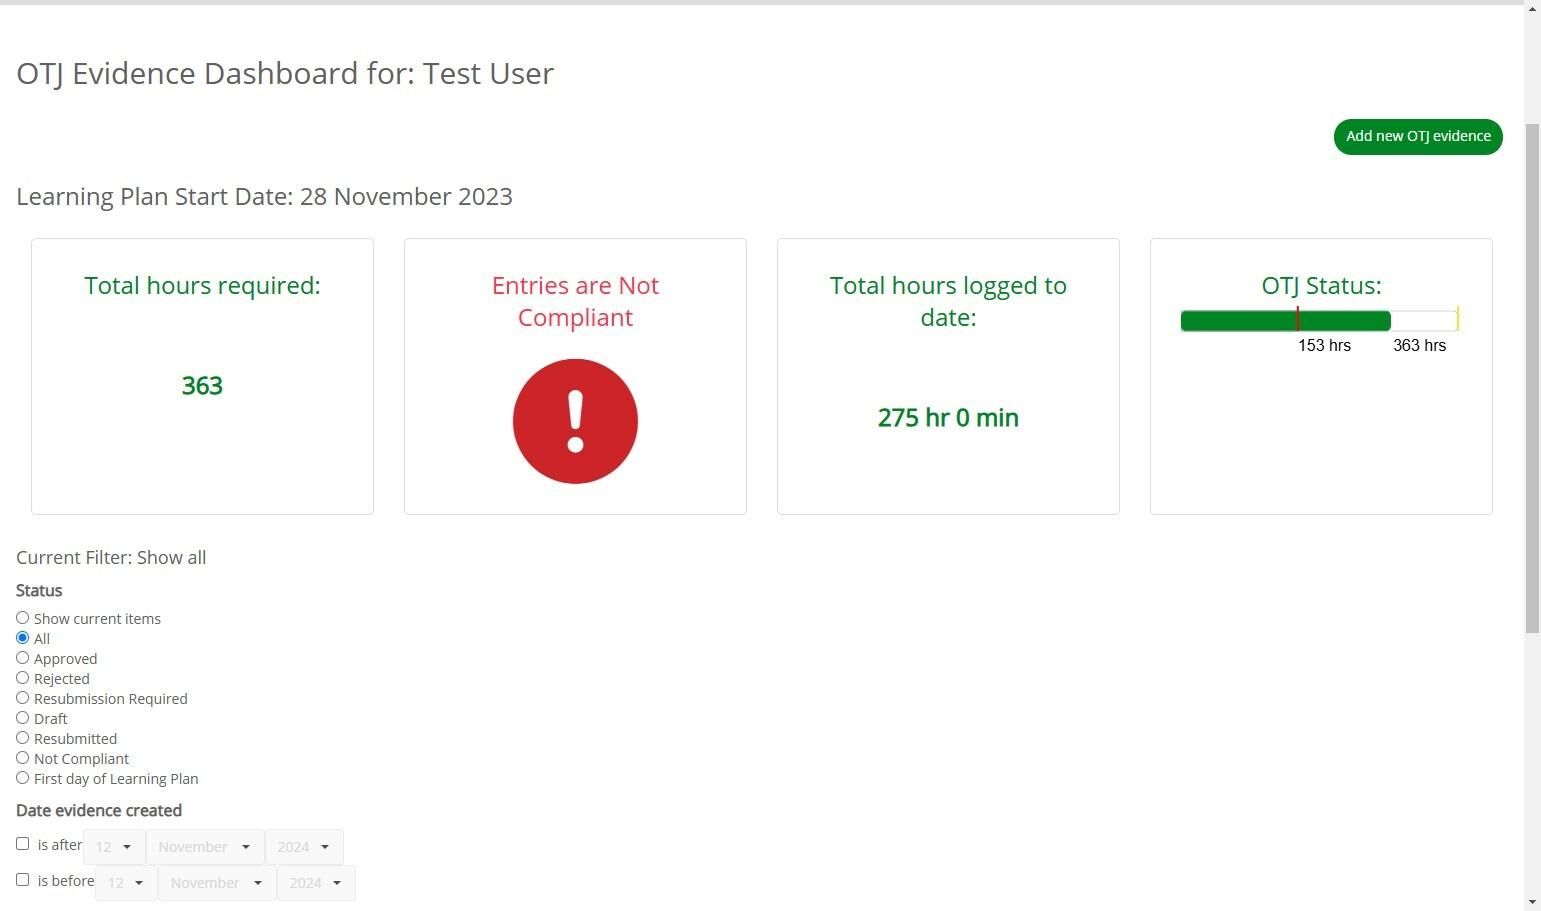Open the 'is after' month dropdown
Screen dimensions: 1541x911
205,847
